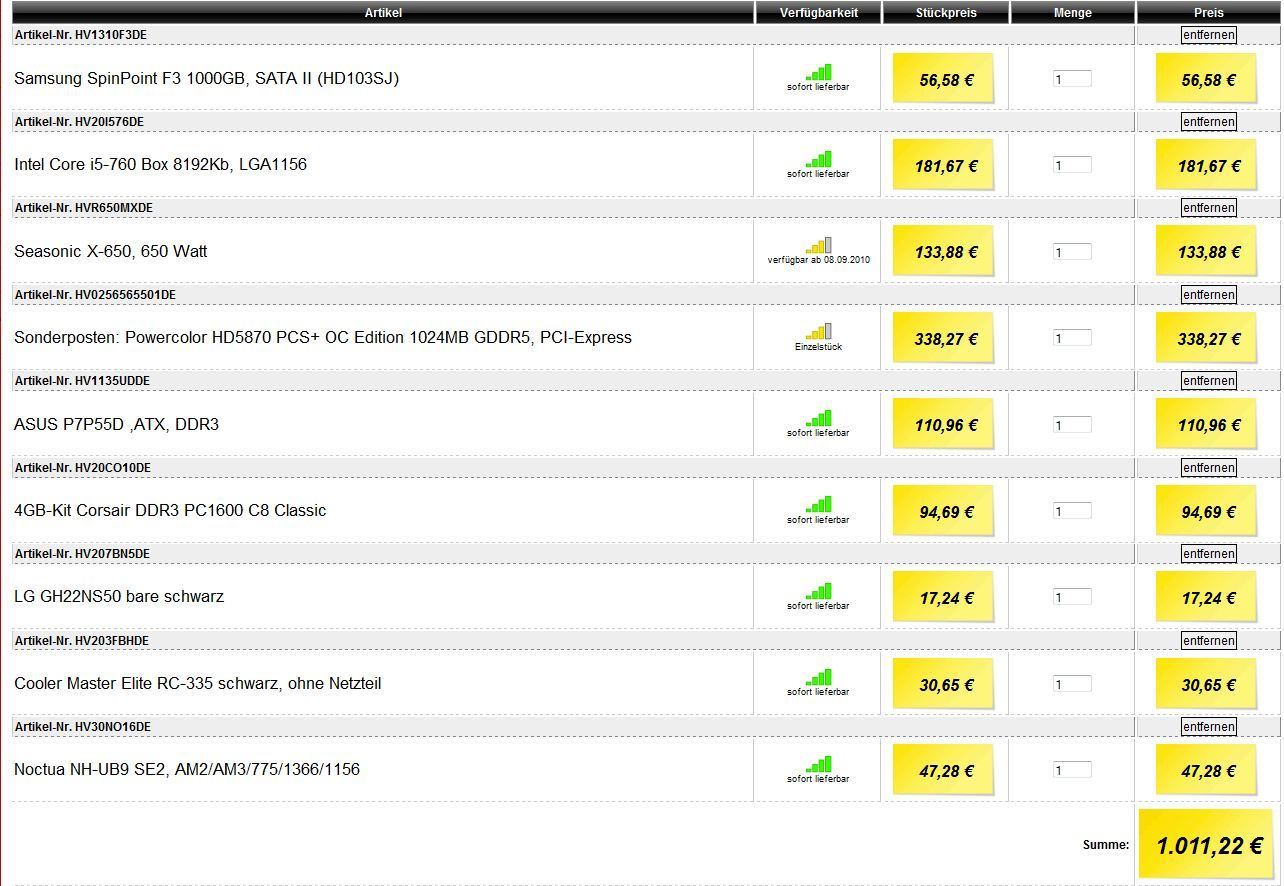This screenshot has width=1284, height=886.
Task: Focus quantity field for Seasonic X-650
Action: [1072, 252]
